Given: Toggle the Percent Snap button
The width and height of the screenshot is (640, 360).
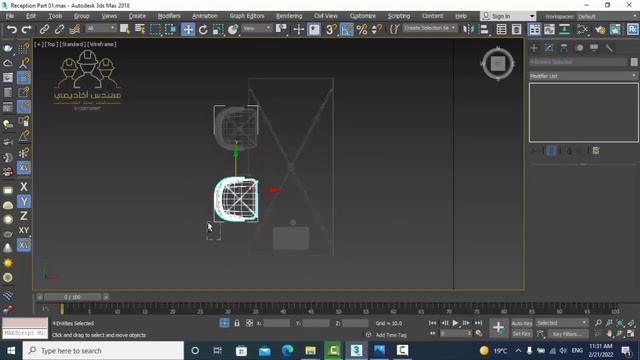Looking at the screenshot, I should 362,29.
